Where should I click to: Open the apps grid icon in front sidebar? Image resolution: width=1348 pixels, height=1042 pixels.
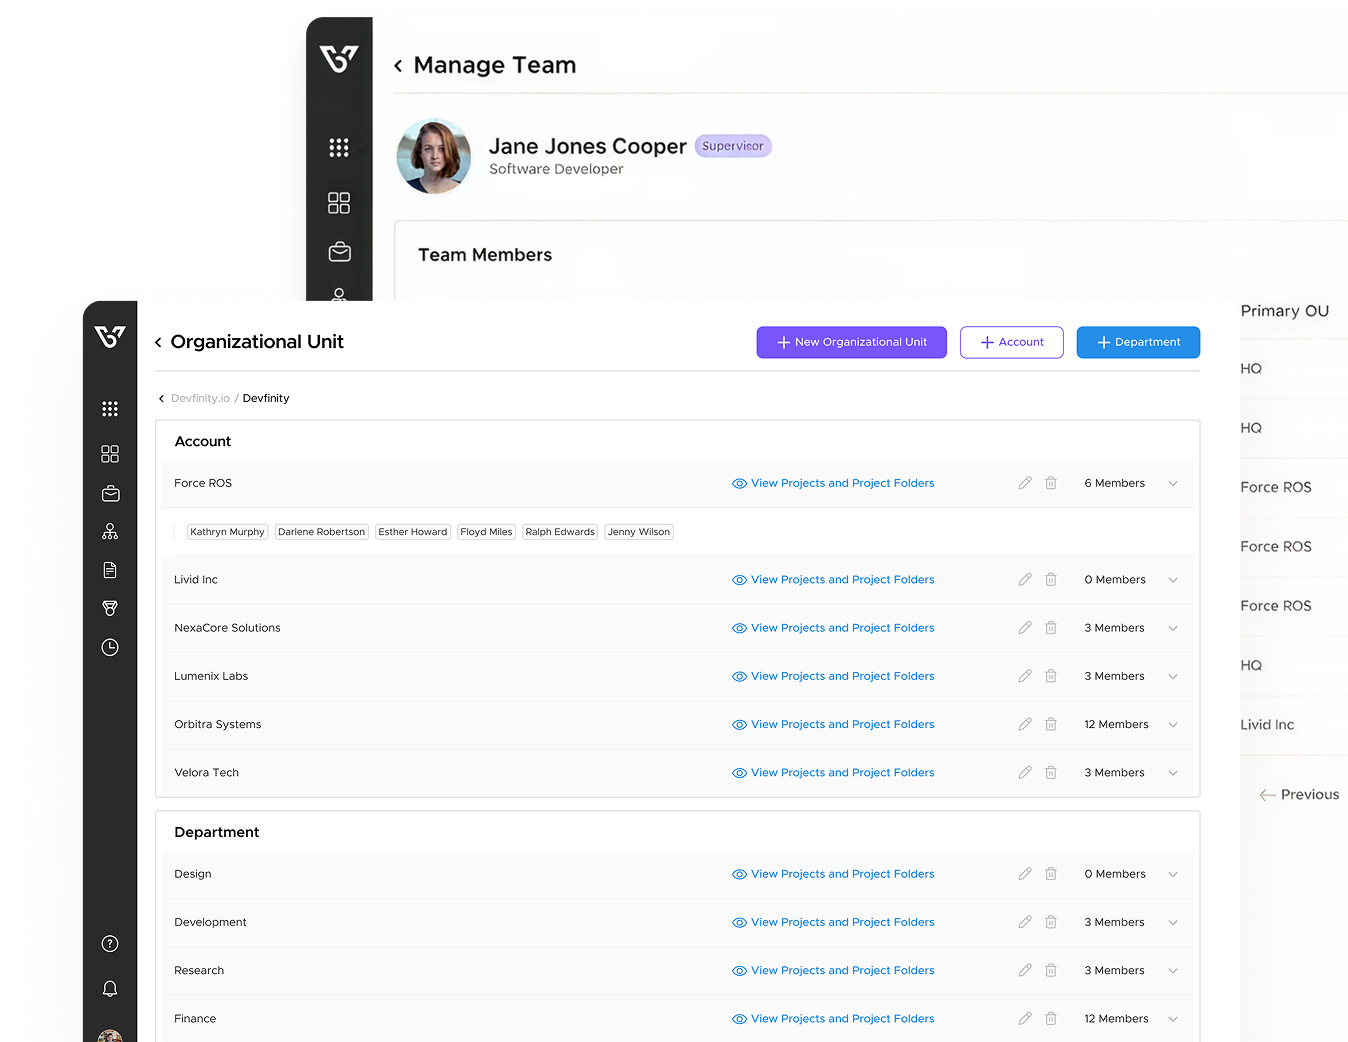point(110,409)
